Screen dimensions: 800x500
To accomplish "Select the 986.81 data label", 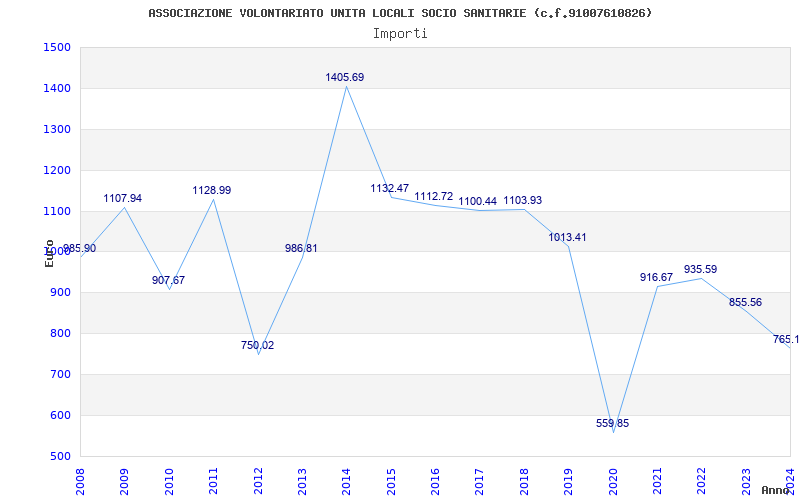I will [301, 248].
